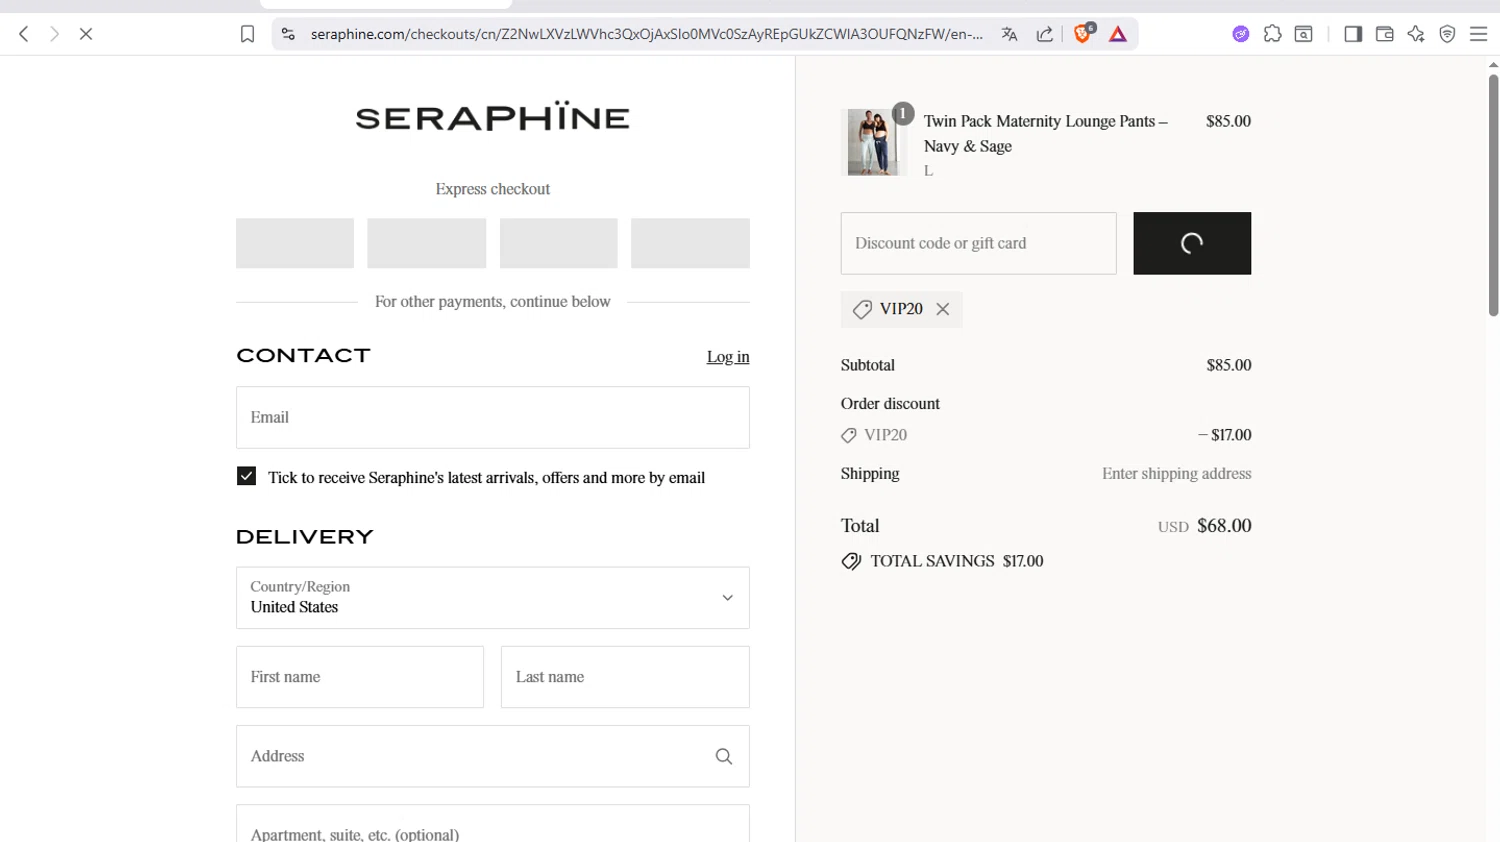Open the Brave Wallet icon
Viewport: 1500px width, 842px height.
[x=1385, y=34]
